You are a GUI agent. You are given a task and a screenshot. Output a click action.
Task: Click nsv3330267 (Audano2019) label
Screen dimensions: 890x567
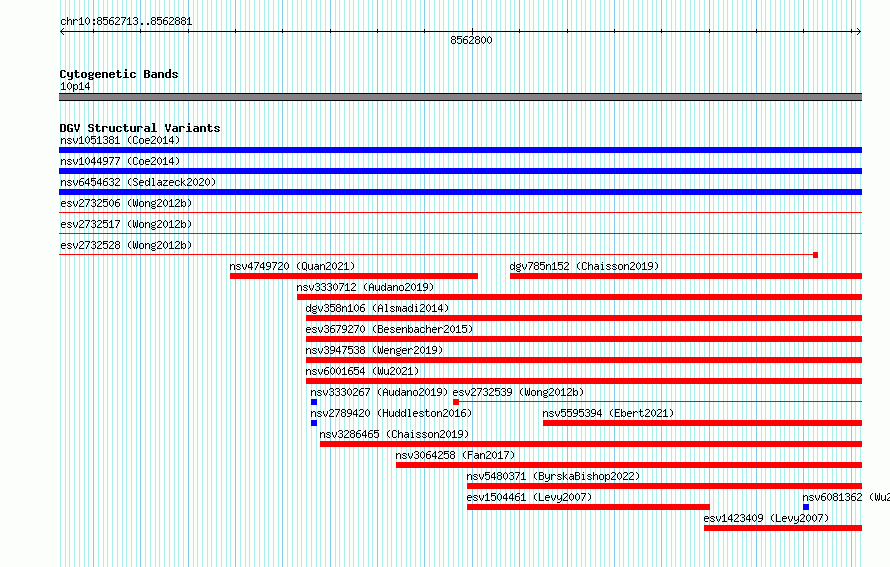click(379, 392)
